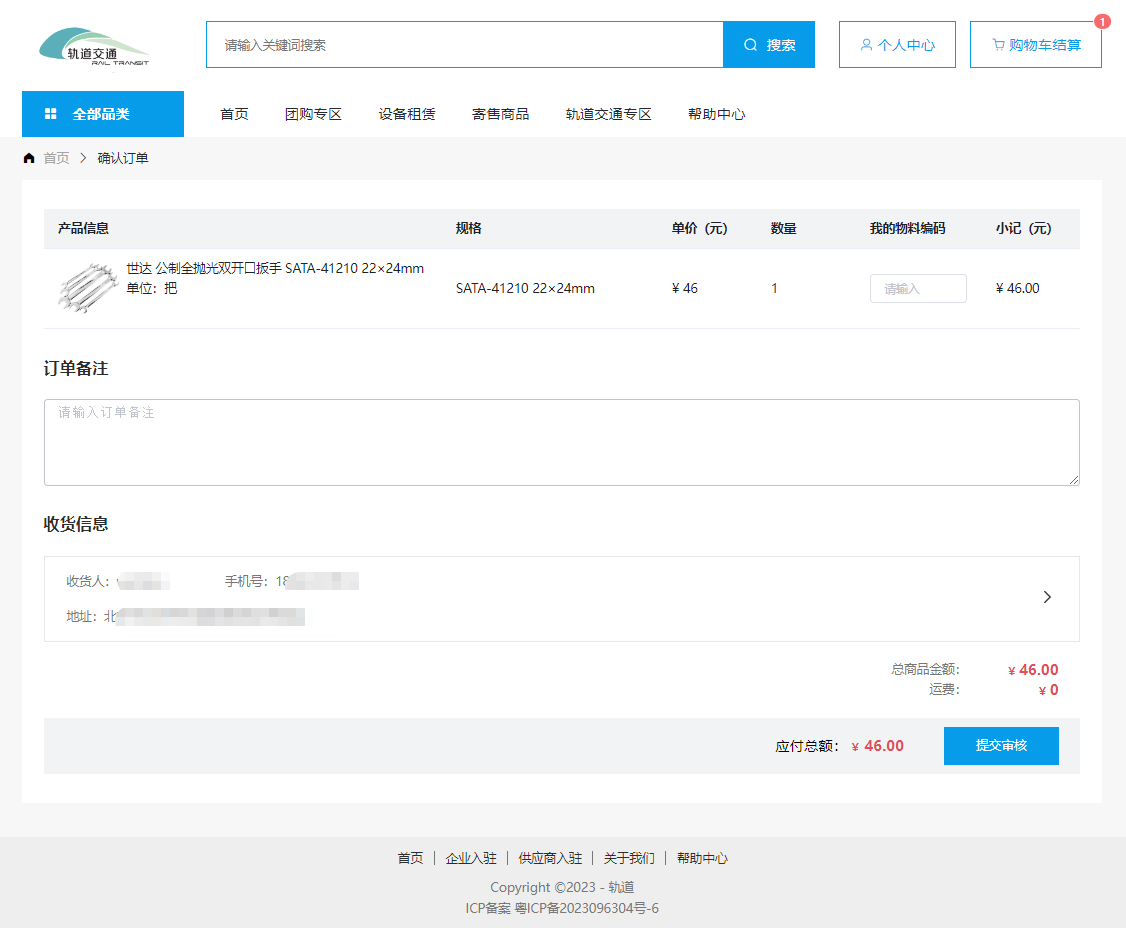This screenshot has height=928, width=1126.
Task: Open personal center via user icon
Action: (x=897, y=45)
